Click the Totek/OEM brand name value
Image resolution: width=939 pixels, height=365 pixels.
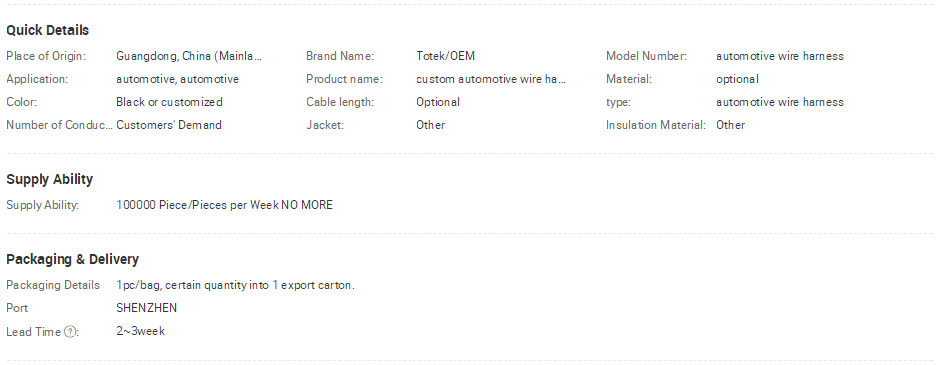pyautogui.click(x=446, y=56)
